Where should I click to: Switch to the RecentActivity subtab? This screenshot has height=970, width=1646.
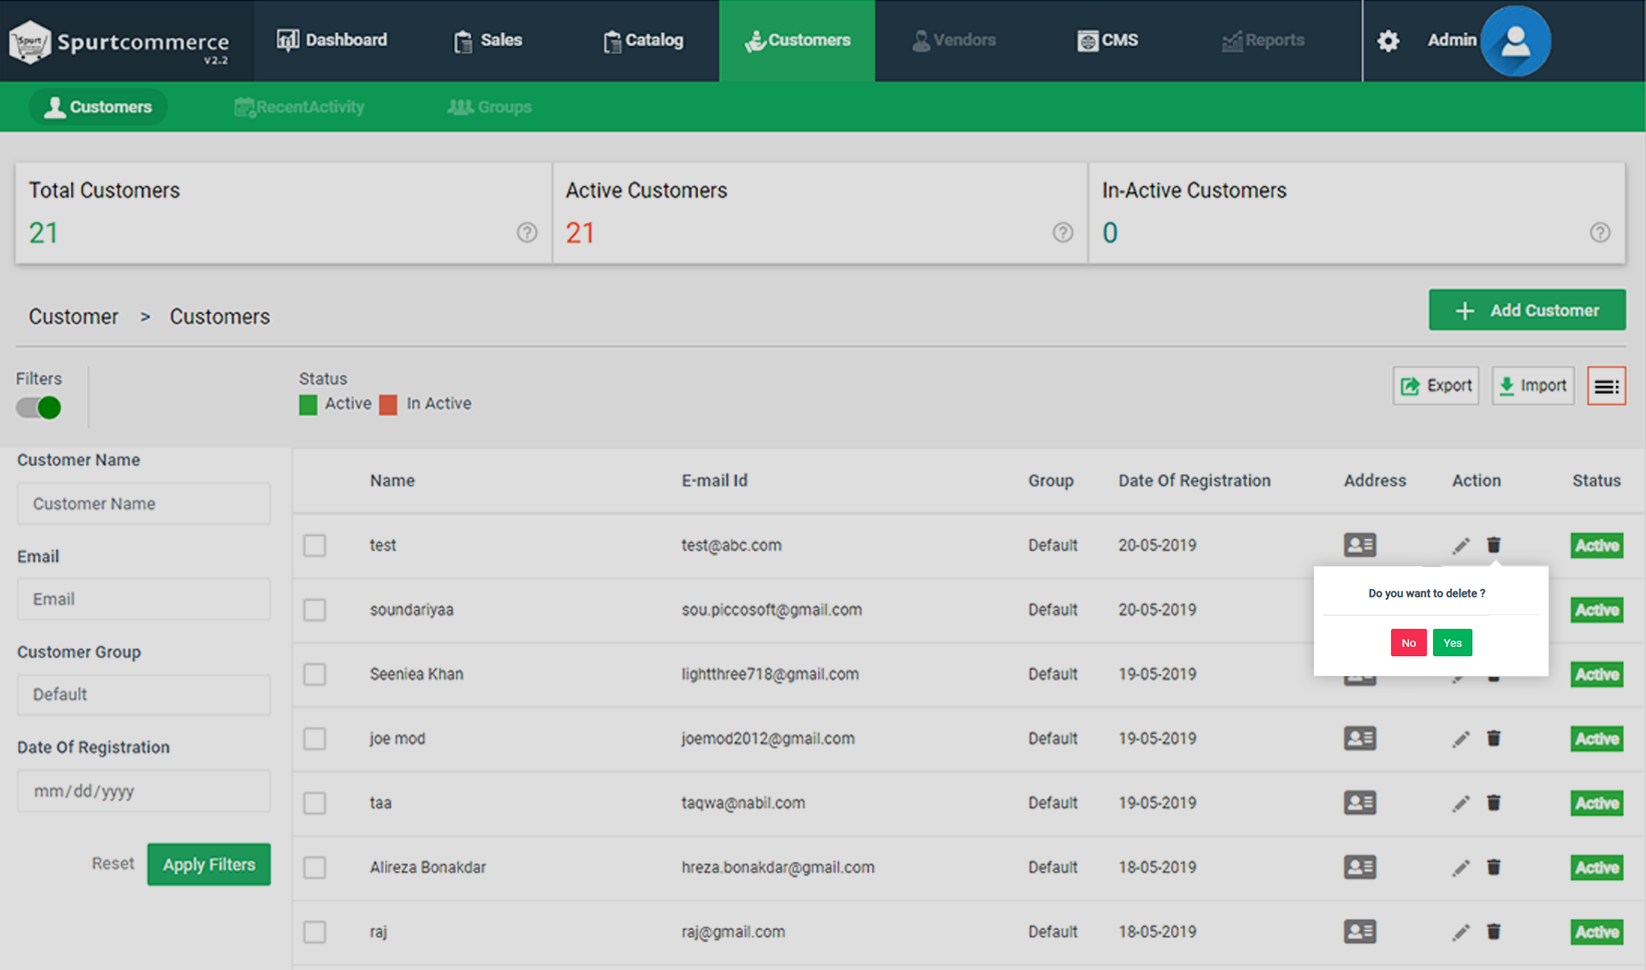coord(299,107)
